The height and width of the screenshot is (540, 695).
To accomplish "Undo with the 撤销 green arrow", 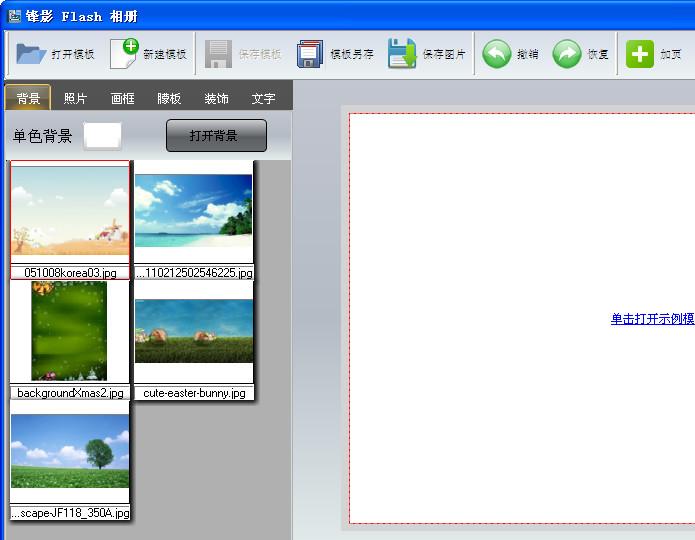I will 497,54.
